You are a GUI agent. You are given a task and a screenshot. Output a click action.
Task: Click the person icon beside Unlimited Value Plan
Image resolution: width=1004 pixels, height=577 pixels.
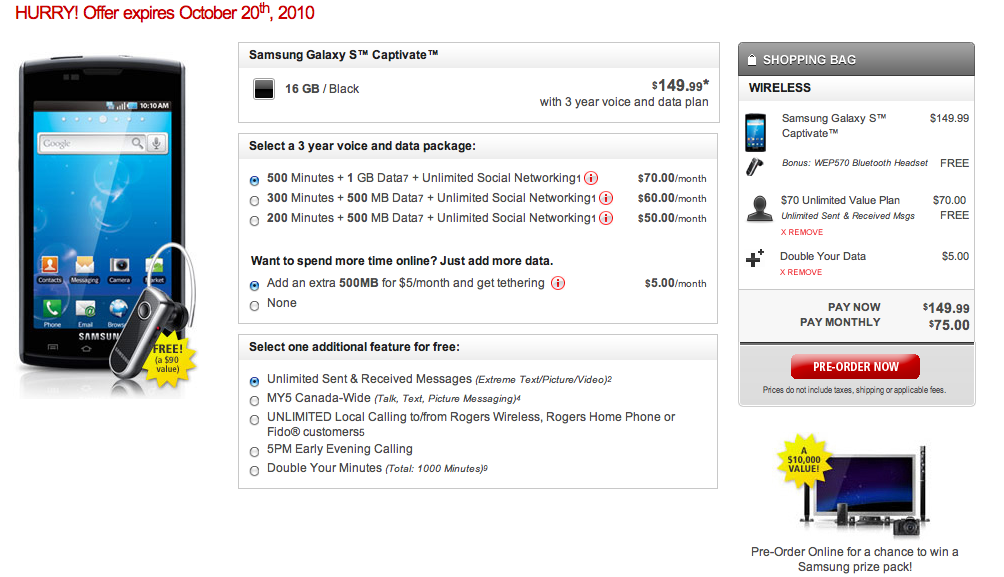click(757, 208)
